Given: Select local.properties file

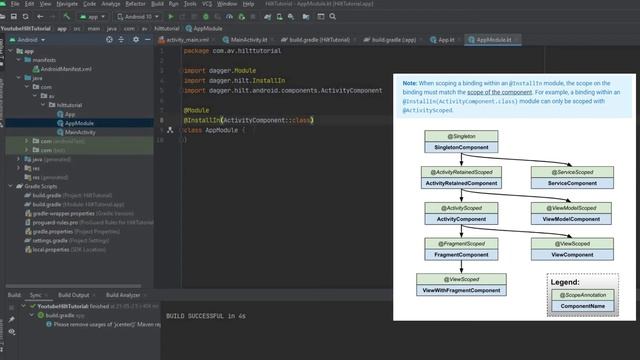Looking at the screenshot, I should [x=65, y=249].
